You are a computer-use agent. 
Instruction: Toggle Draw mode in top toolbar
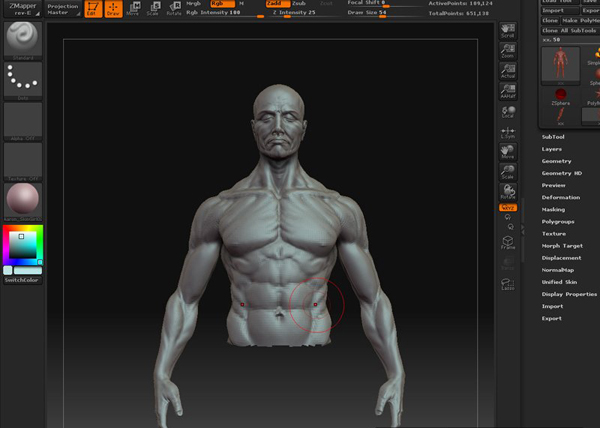(113, 9)
